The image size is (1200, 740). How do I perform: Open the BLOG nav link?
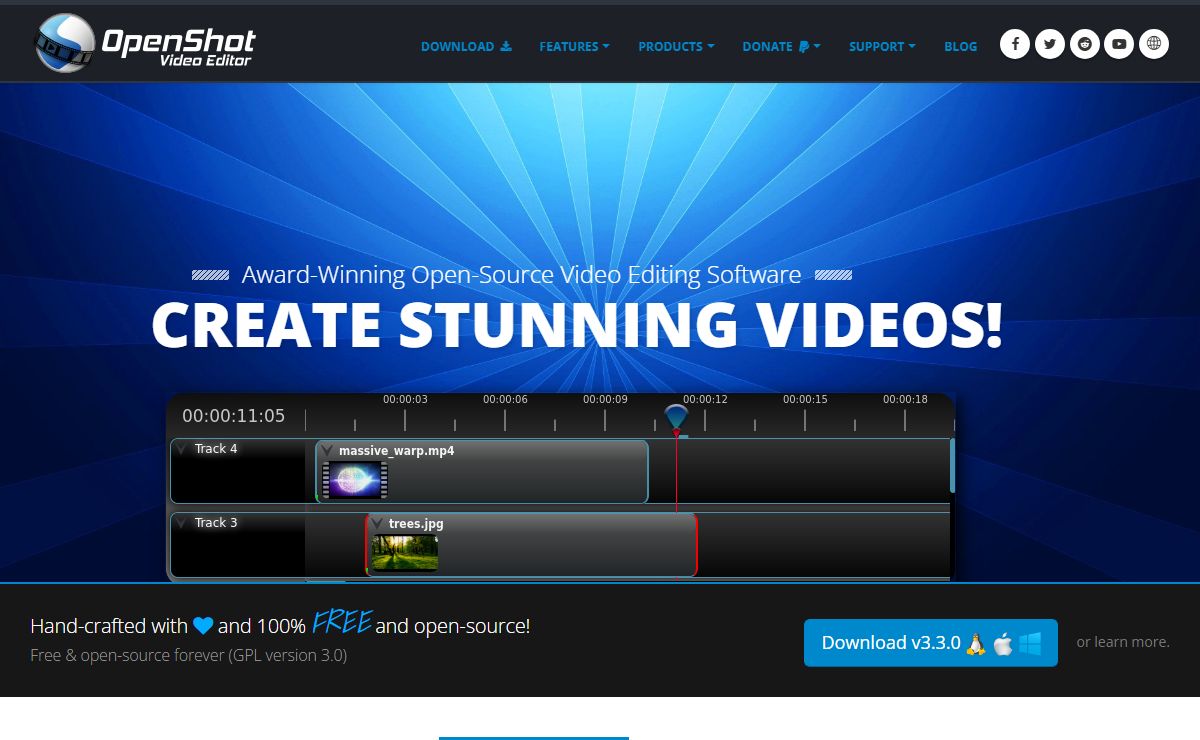961,46
